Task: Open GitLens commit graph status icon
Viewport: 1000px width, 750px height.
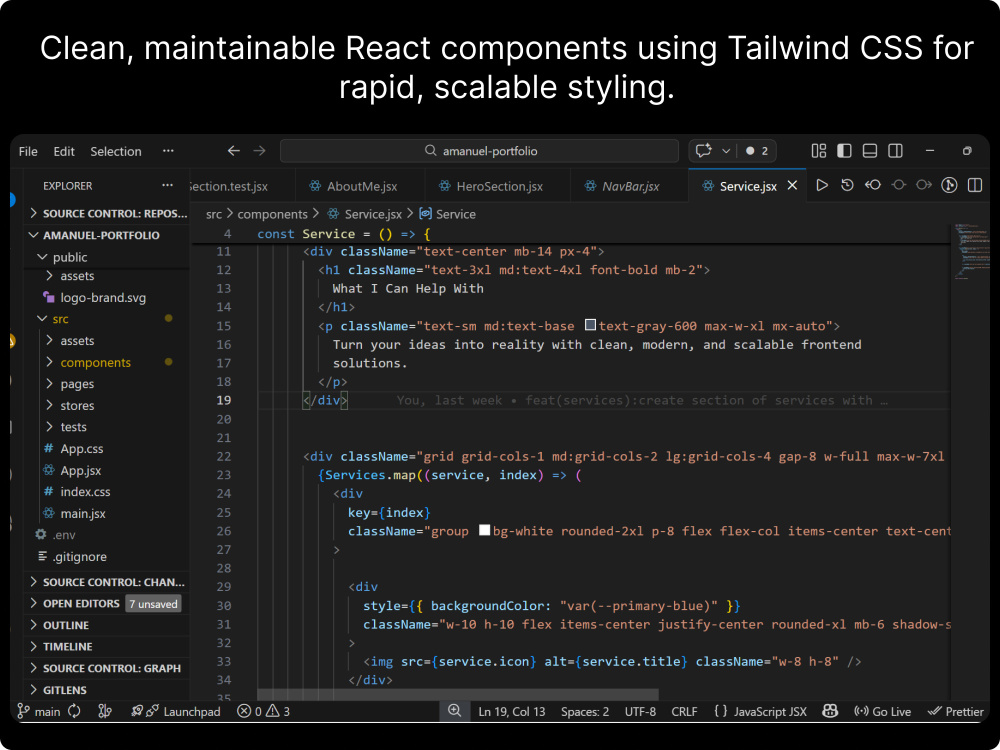Action: [x=105, y=711]
